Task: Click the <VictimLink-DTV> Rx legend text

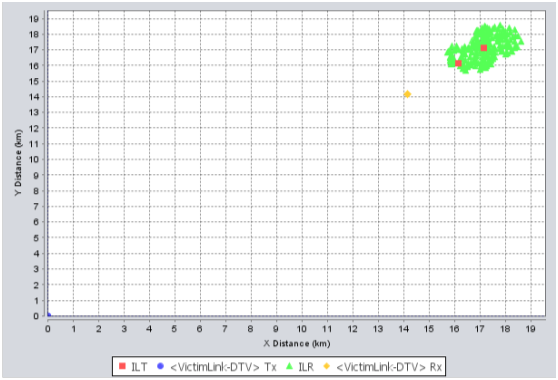Action: click(389, 367)
